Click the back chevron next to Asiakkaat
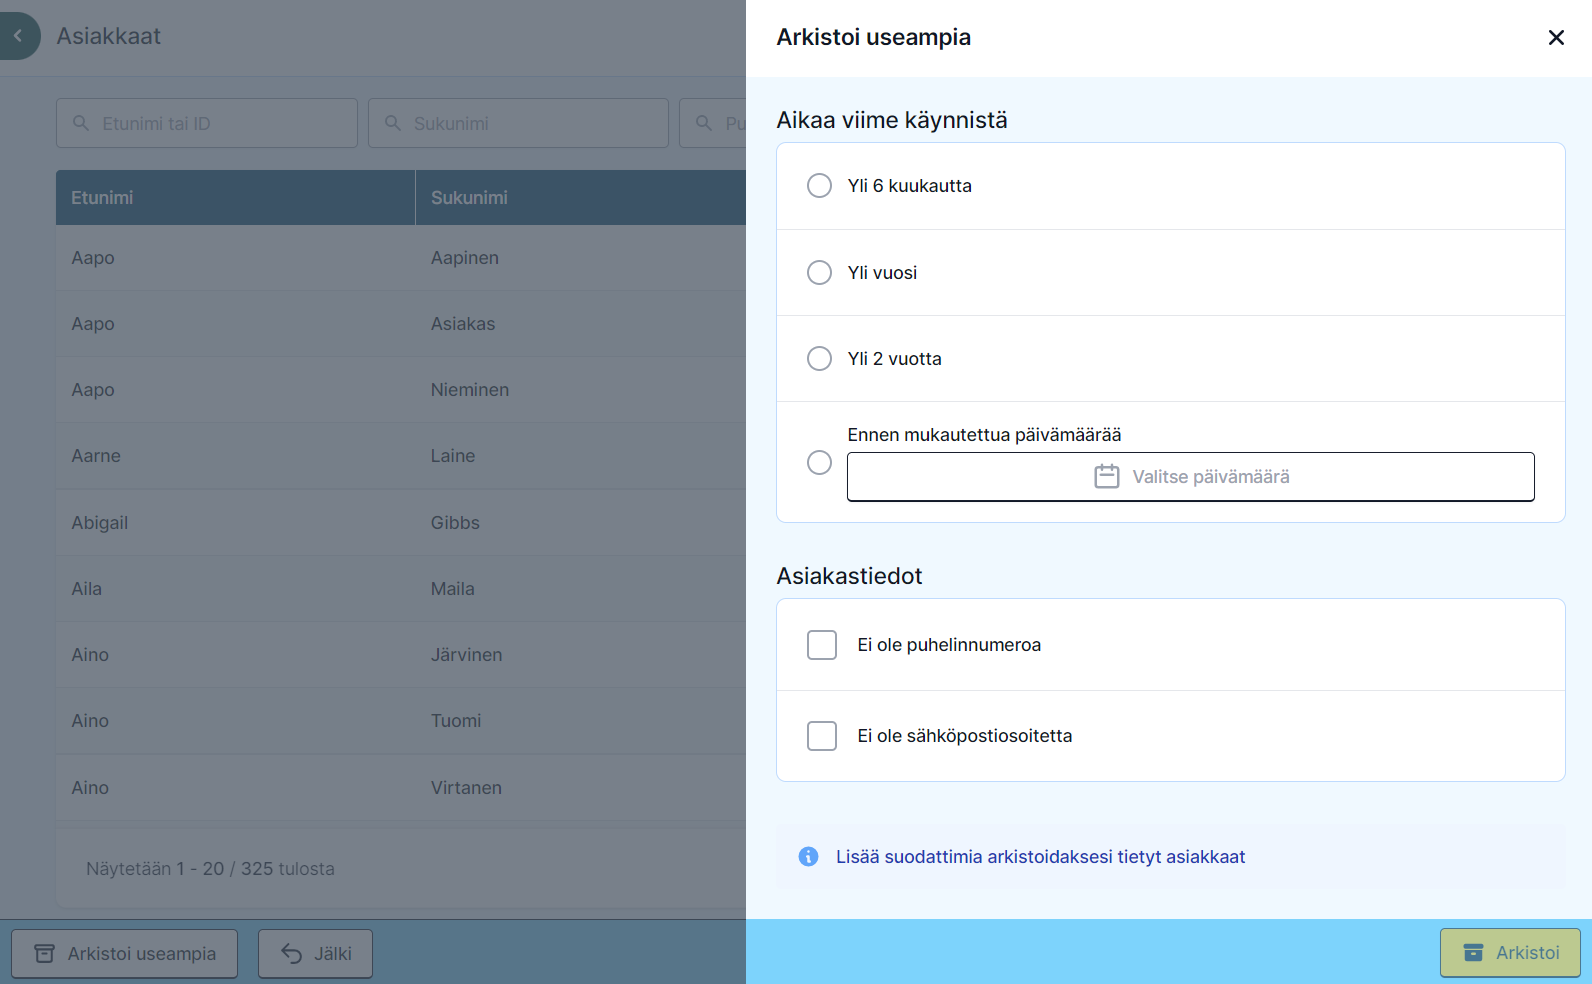Viewport: 1592px width, 984px height. pos(17,36)
